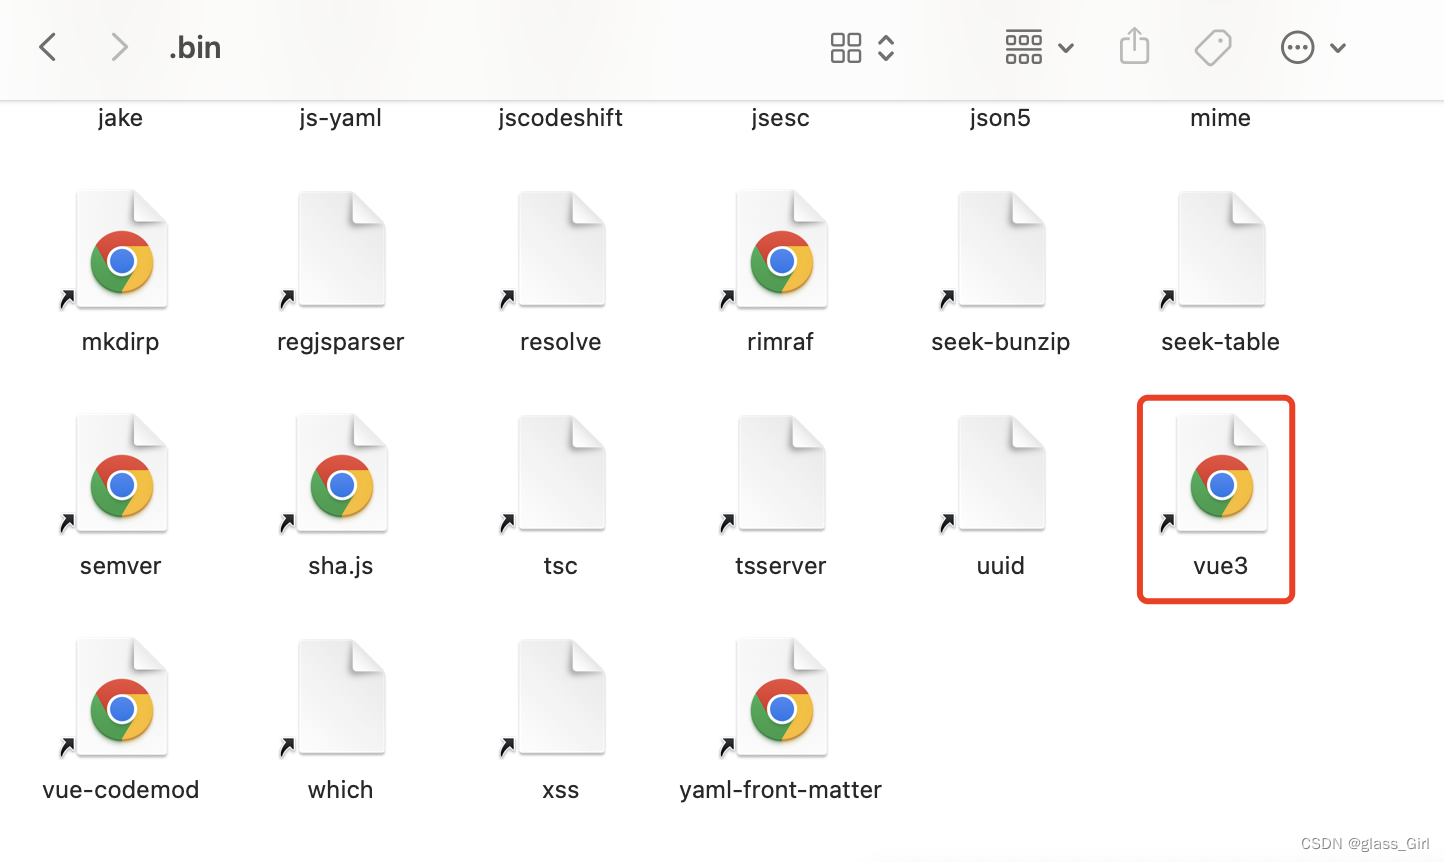Viewport: 1444px width, 862px height.
Task: Click the vue3 file name label
Action: [x=1220, y=566]
